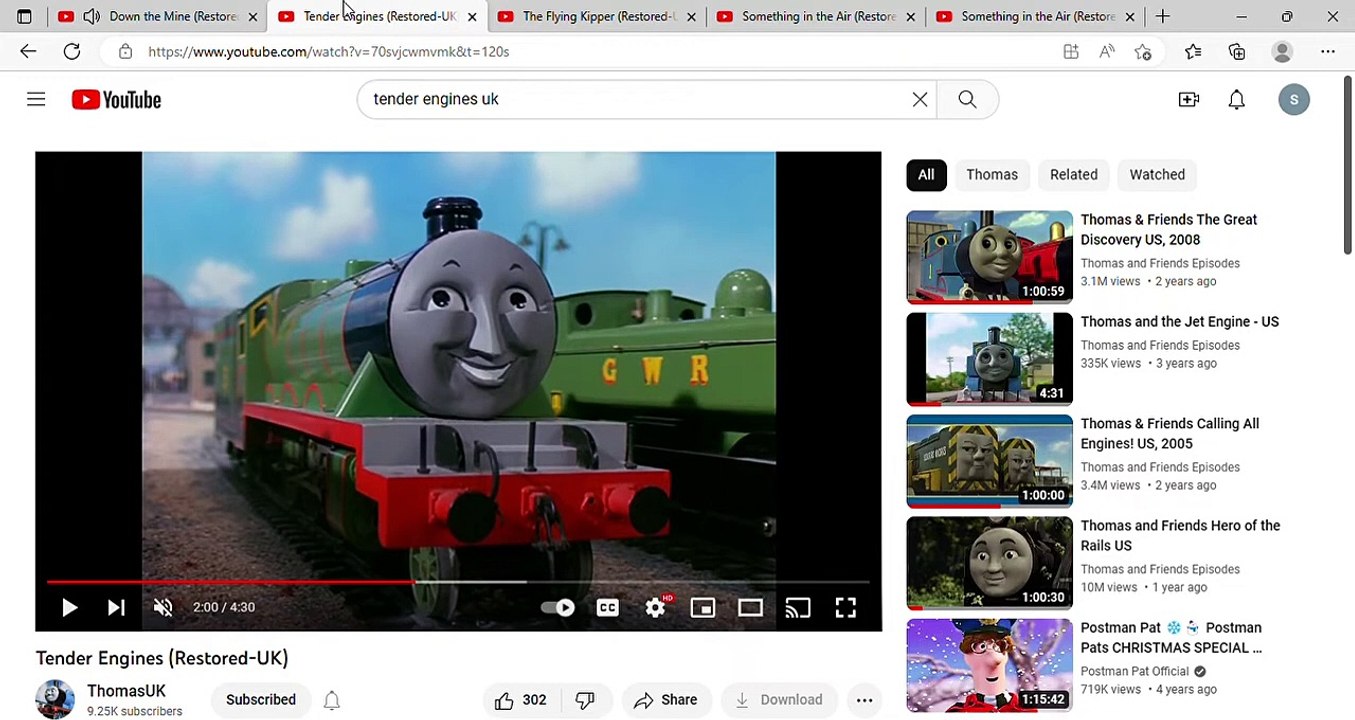Screen dimensions: 1355x720
Task: Skip to next video in player
Action: pos(116,607)
